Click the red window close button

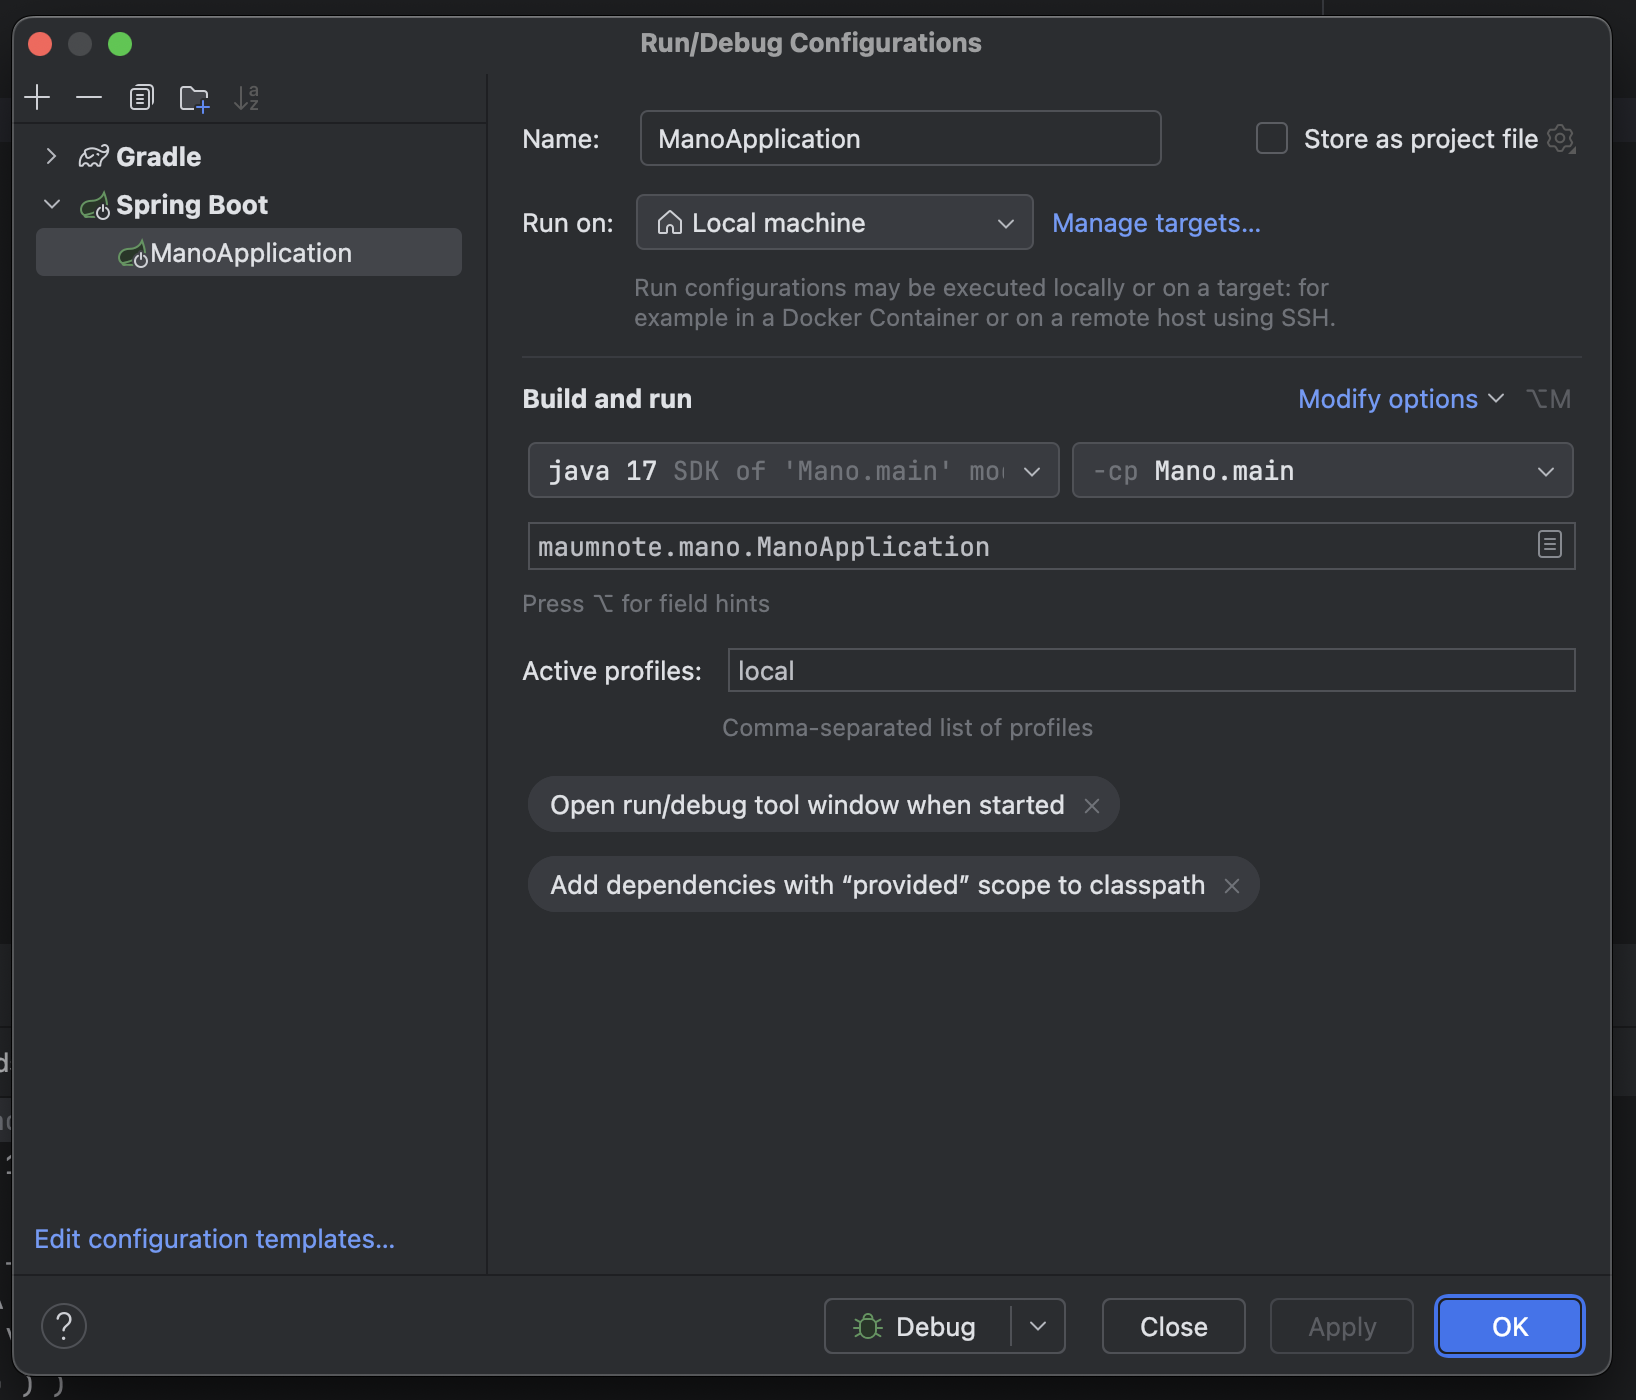[40, 44]
